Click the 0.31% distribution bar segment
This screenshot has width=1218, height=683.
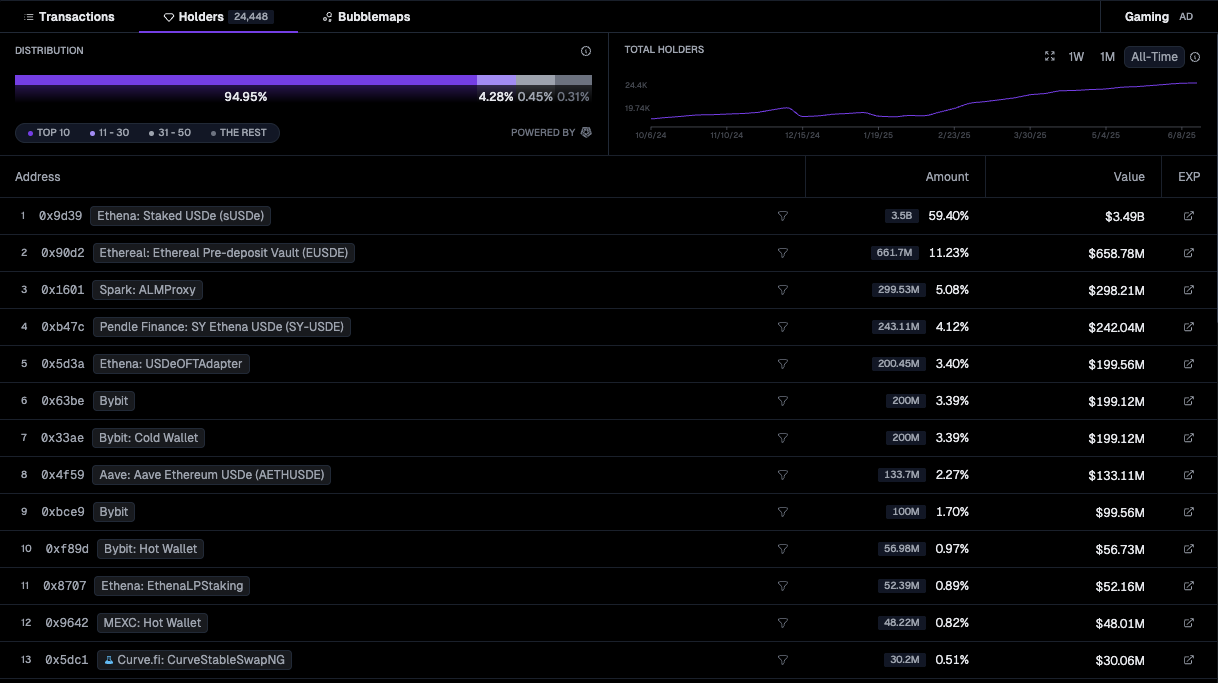click(573, 80)
